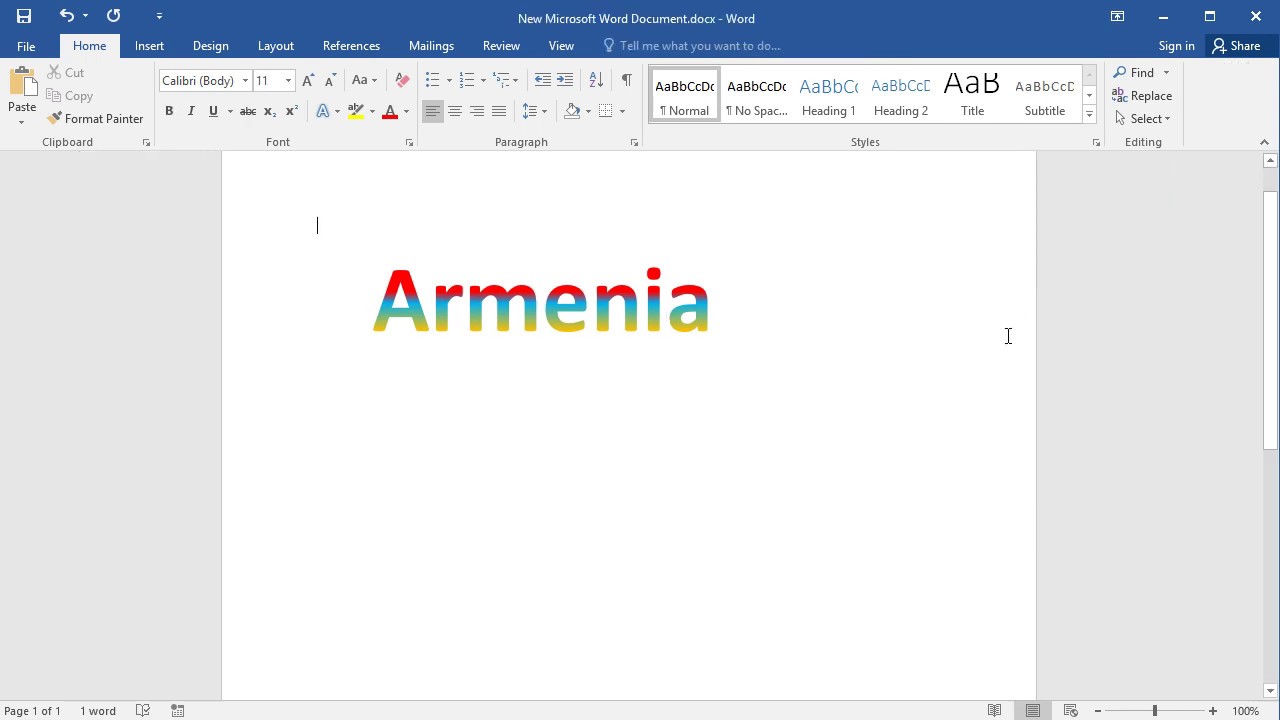Click the Replace button
Viewport: 1280px width, 720px height.
point(1142,96)
